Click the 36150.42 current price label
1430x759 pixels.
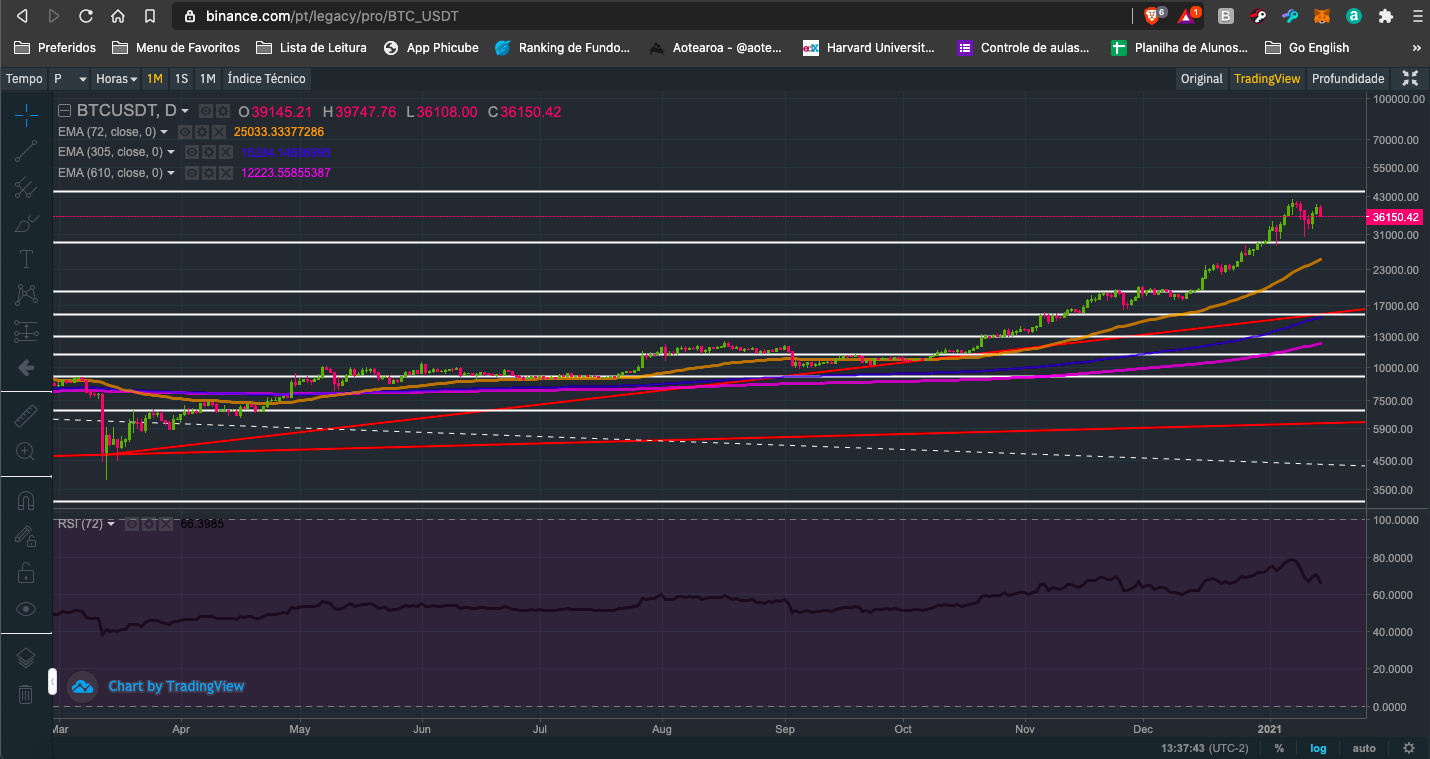1396,217
